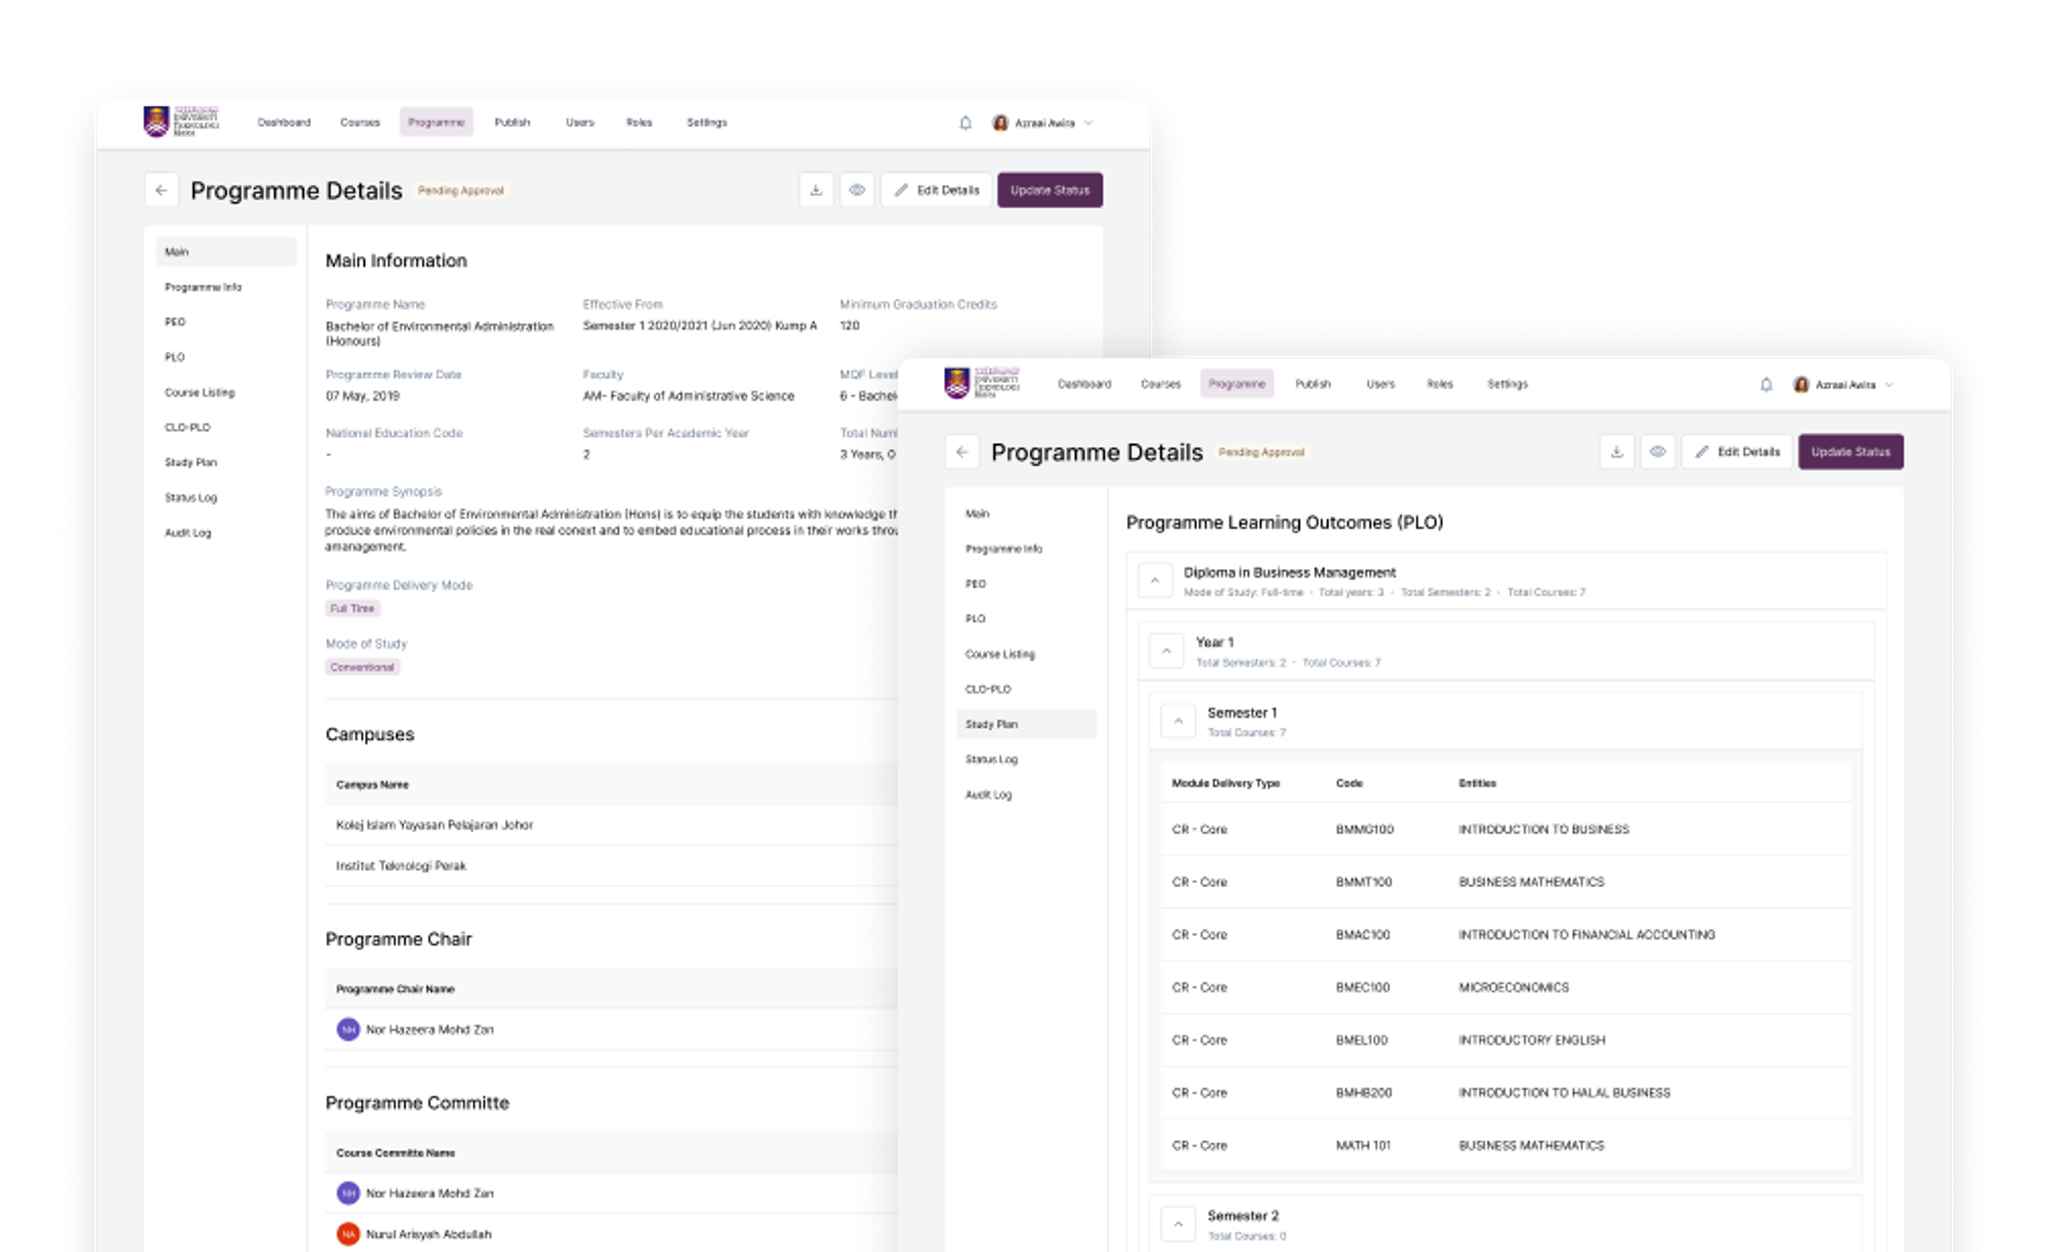Toggle the eye preview icon in back window
The height and width of the screenshot is (1252, 2048).
pos(857,190)
